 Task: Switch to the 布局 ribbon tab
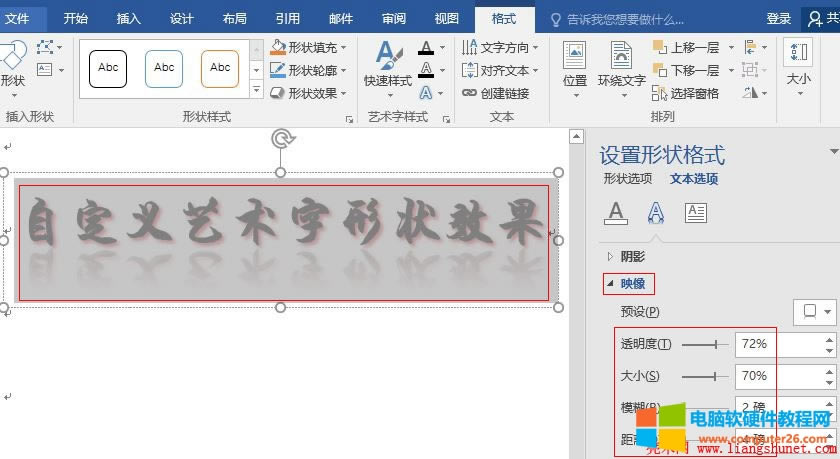(235, 19)
